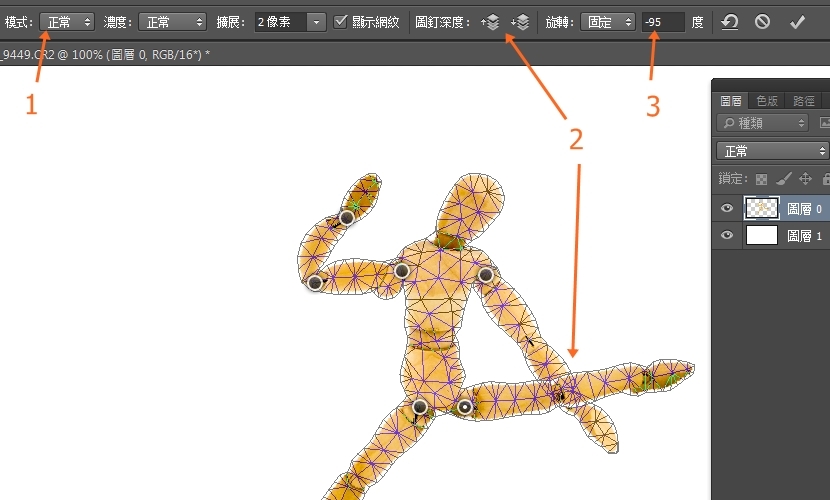The image size is (830, 500).
Task: Lock transparent pixels in the Layers panel
Action: point(761,179)
